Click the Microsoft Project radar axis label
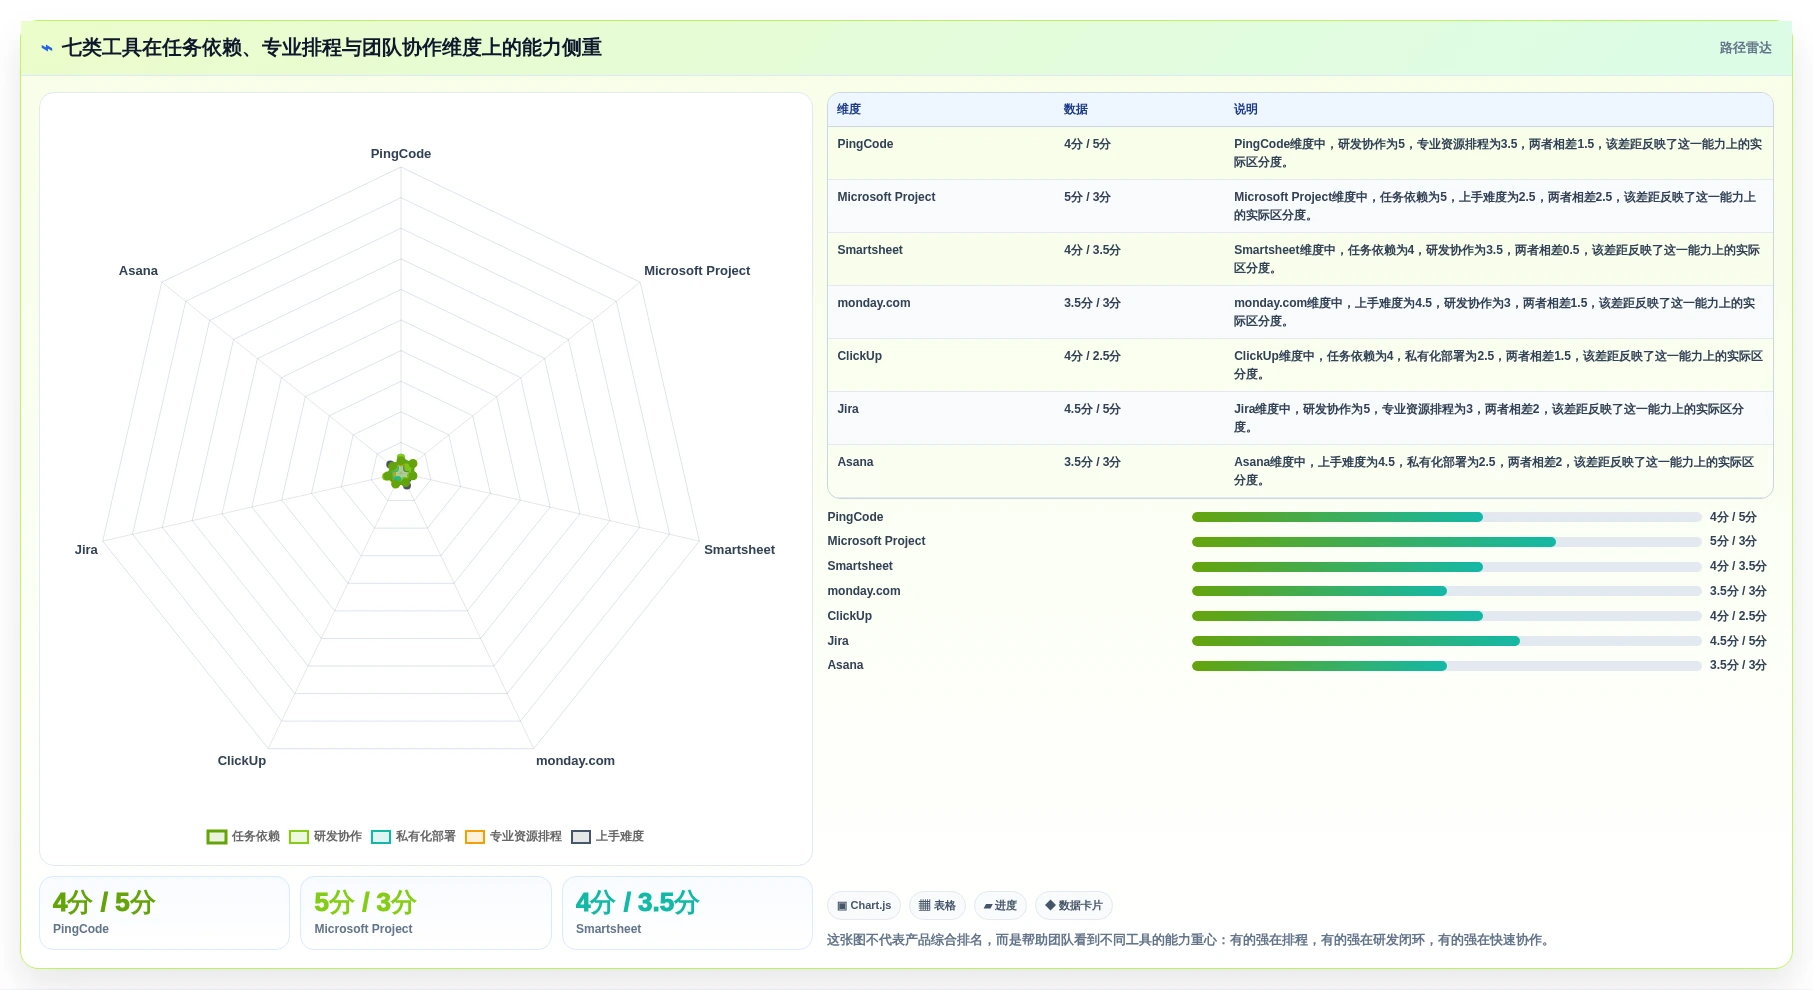Viewport: 1813px width, 990px height. click(x=697, y=271)
